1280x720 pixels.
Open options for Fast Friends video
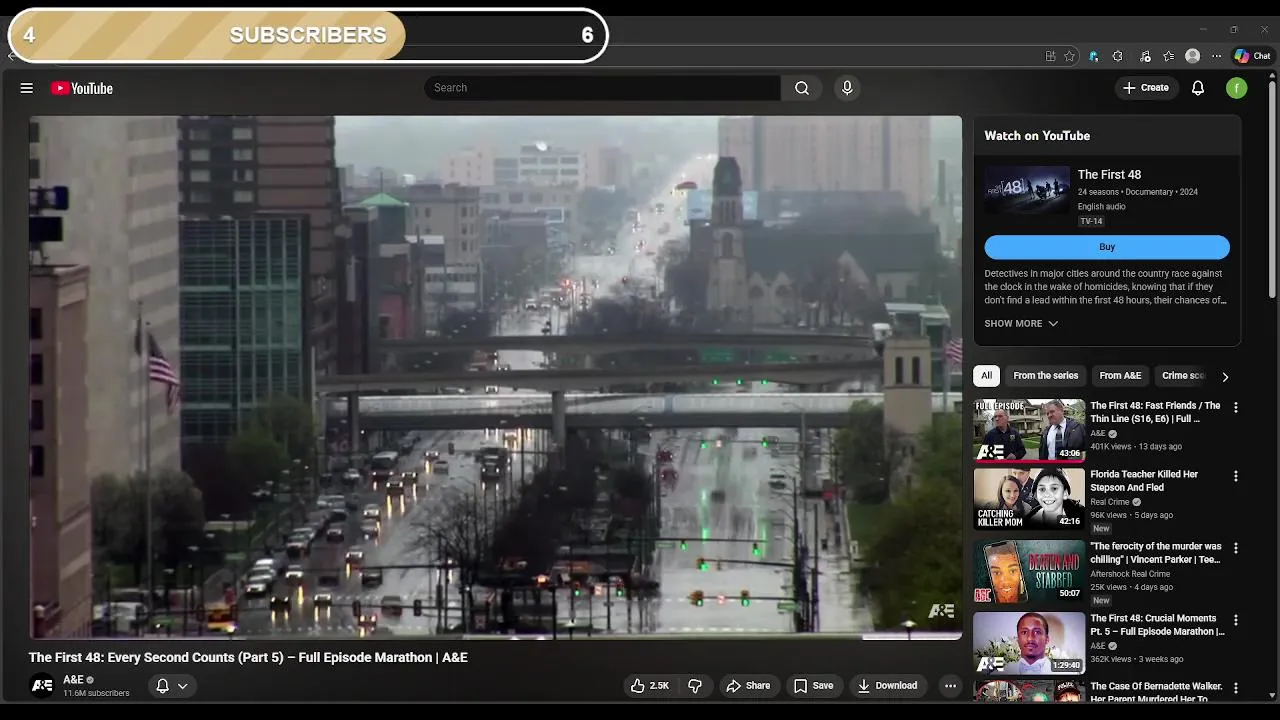point(1236,408)
